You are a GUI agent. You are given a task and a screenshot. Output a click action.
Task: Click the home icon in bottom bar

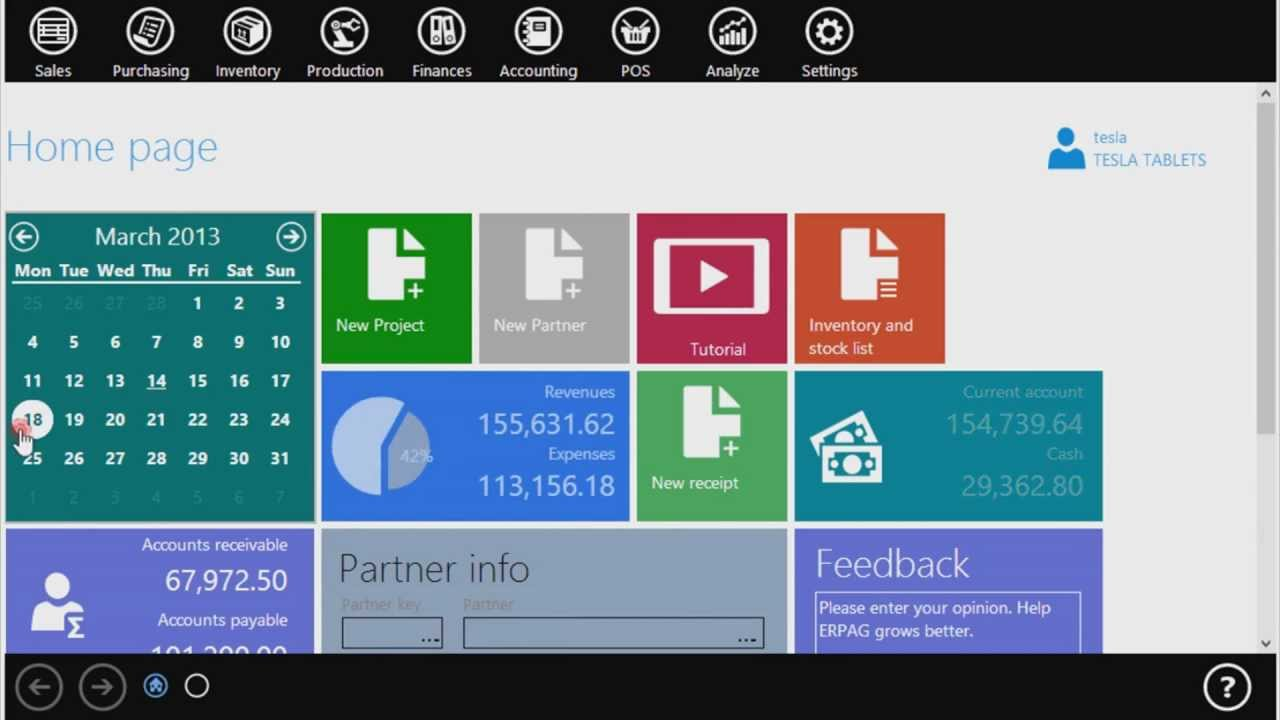click(x=155, y=686)
